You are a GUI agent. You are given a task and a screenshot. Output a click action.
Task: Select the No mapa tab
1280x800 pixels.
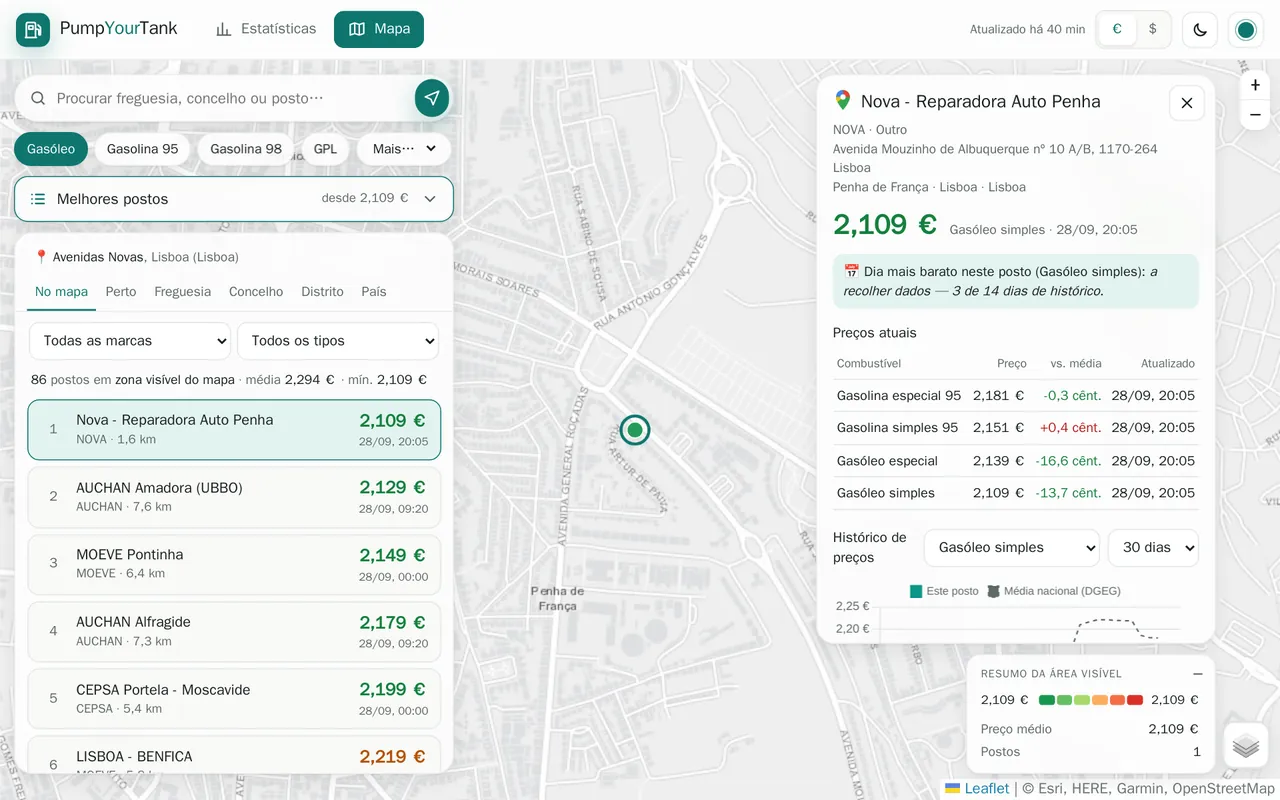(62, 292)
